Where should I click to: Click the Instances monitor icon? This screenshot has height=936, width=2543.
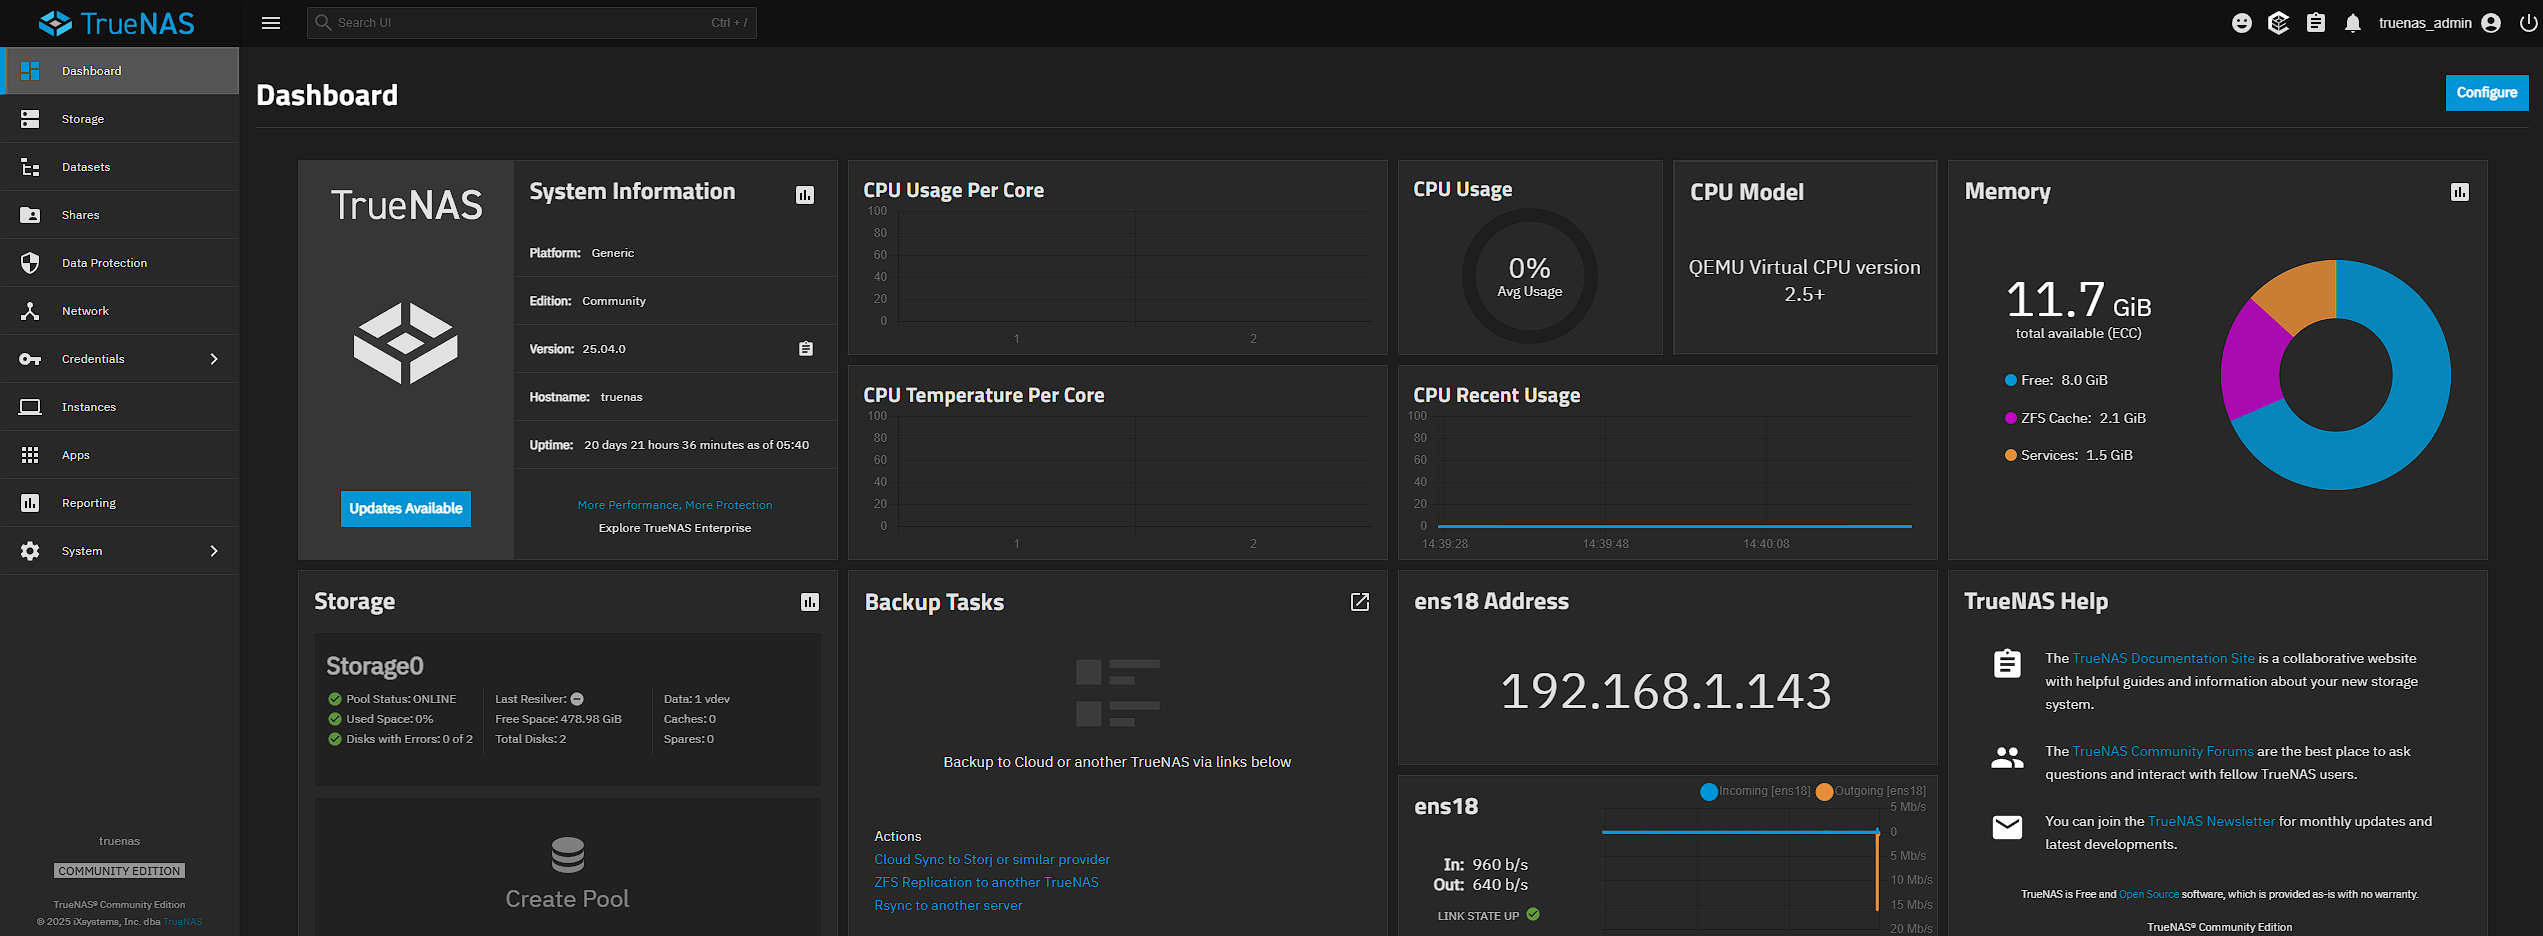(30, 407)
